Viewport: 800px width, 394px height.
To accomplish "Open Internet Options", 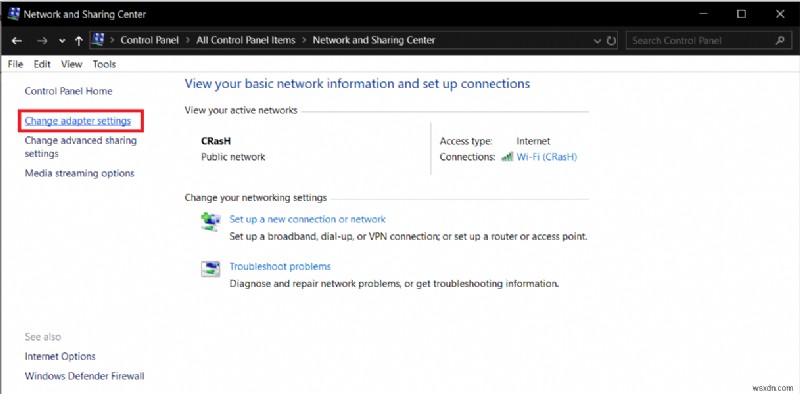I will click(60, 356).
